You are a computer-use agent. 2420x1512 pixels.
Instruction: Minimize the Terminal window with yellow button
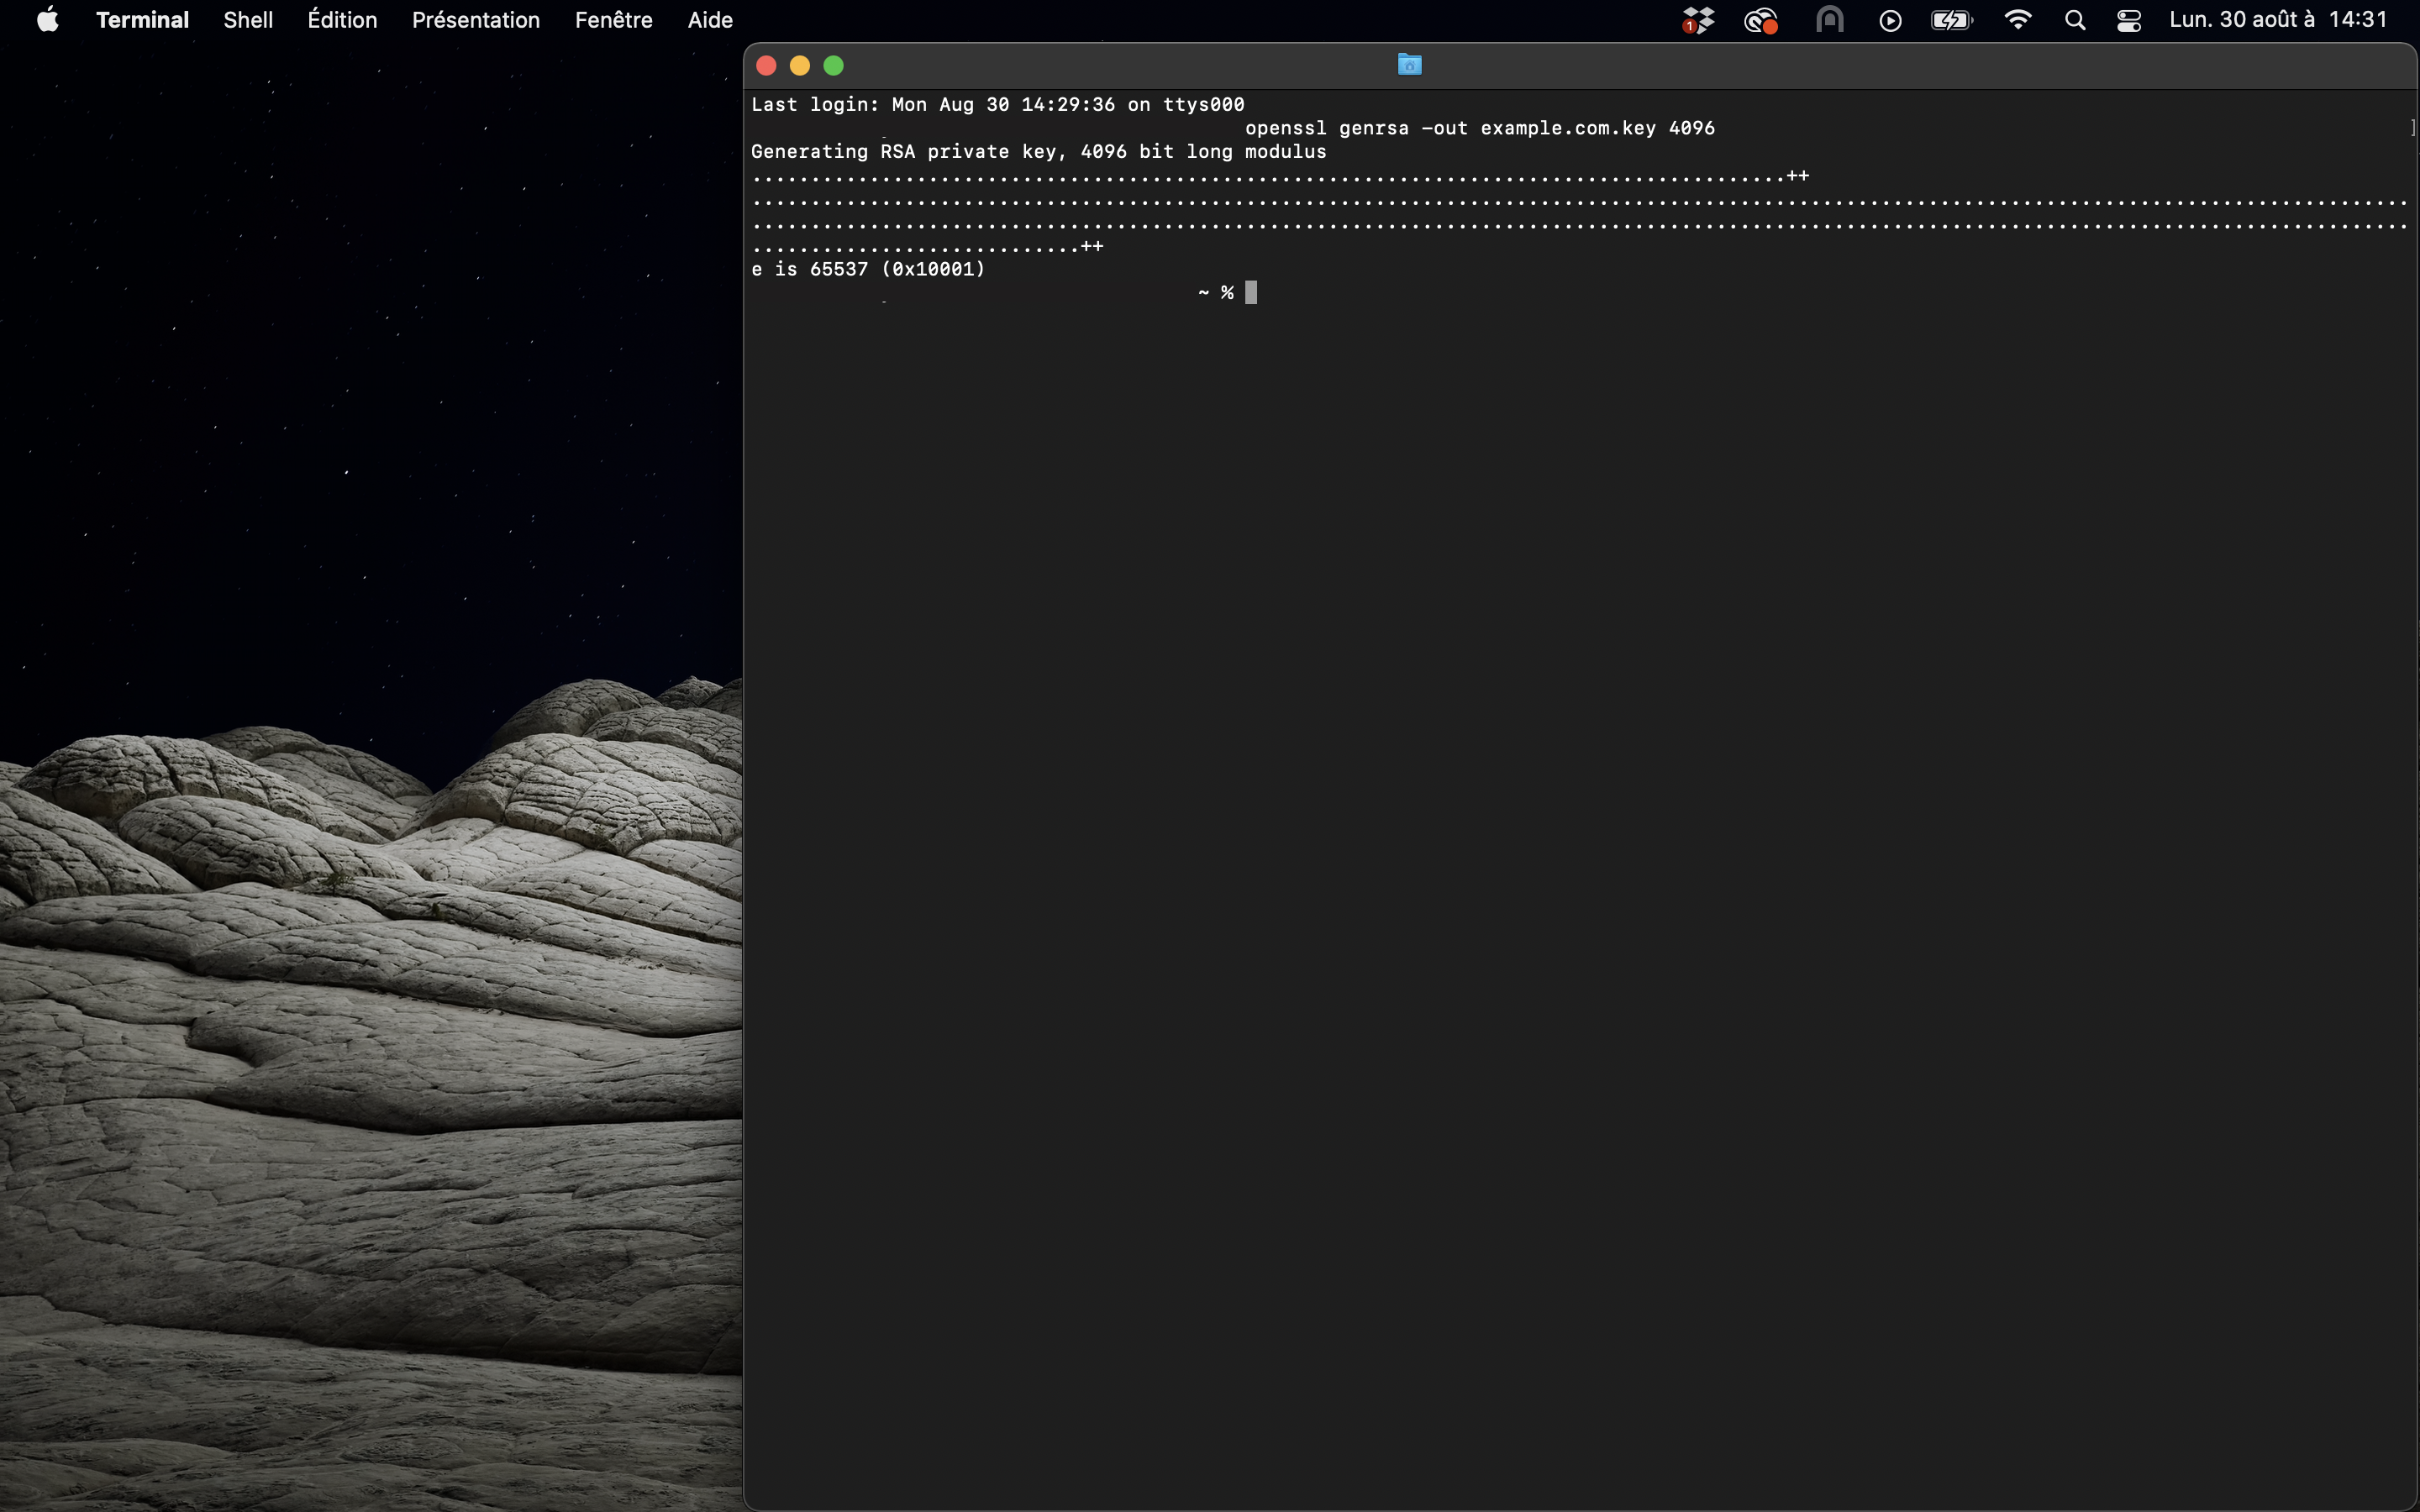click(800, 66)
